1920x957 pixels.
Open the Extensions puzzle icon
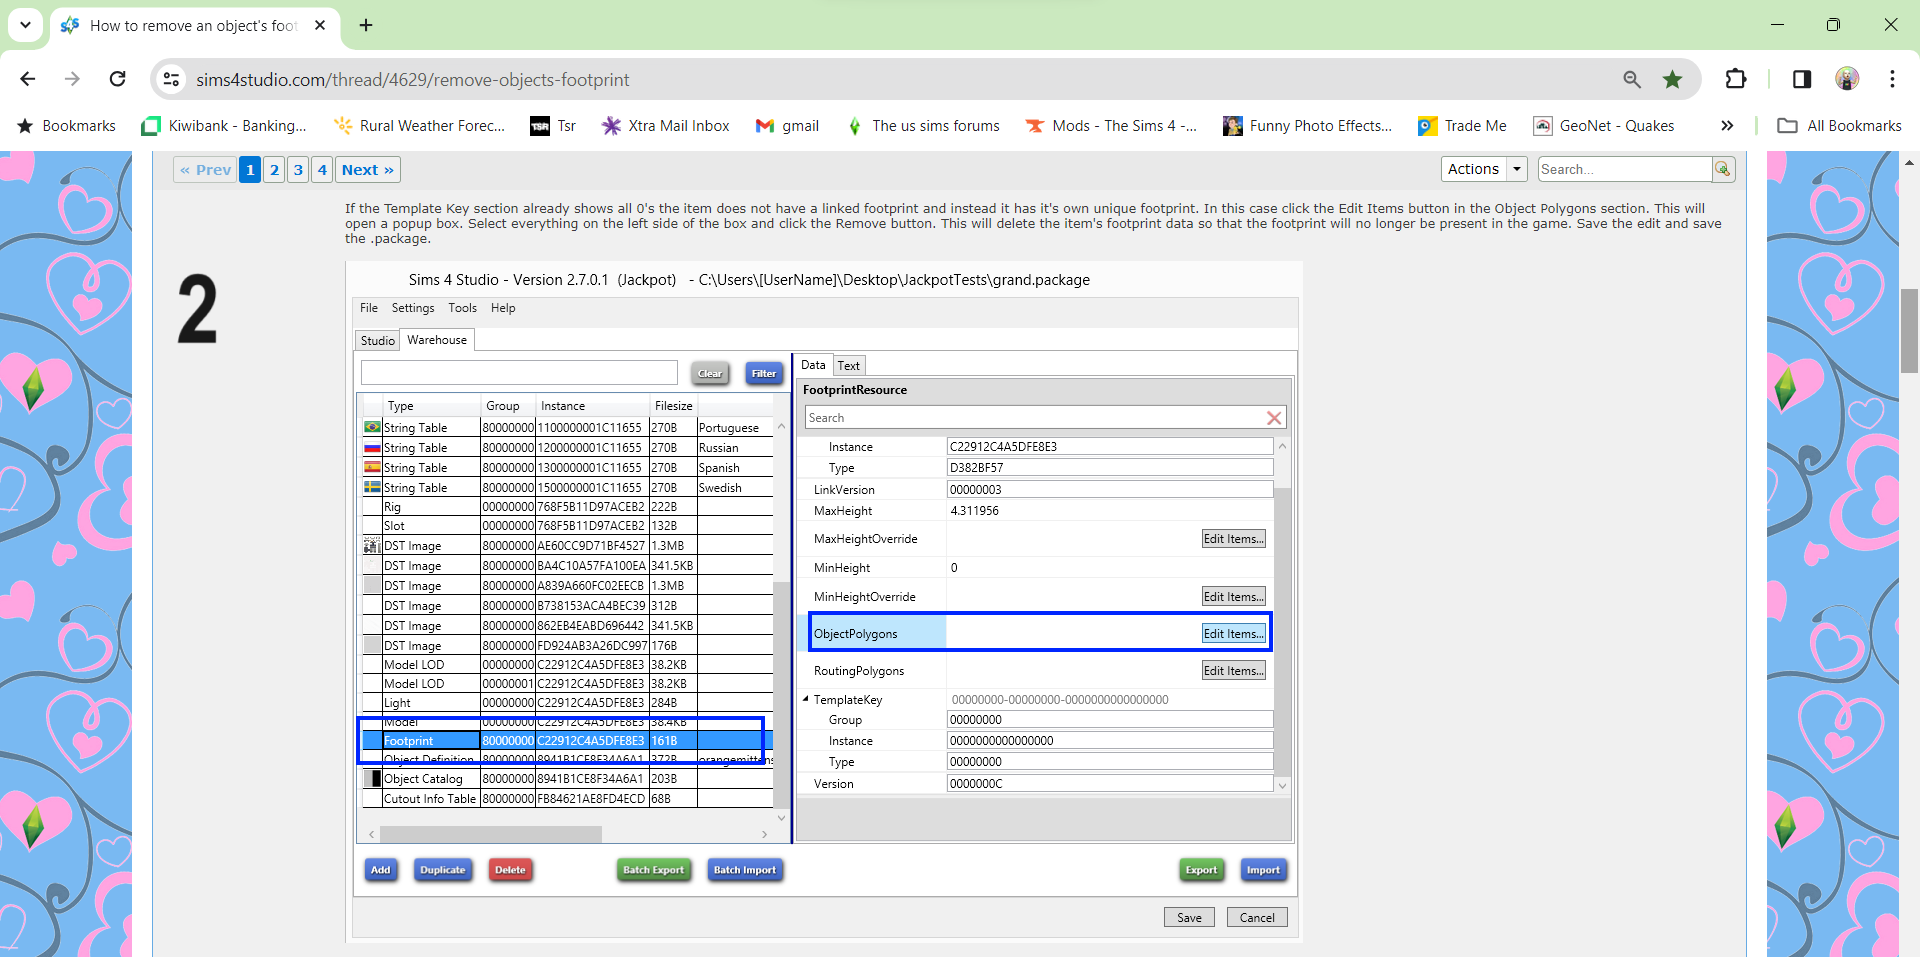1736,79
